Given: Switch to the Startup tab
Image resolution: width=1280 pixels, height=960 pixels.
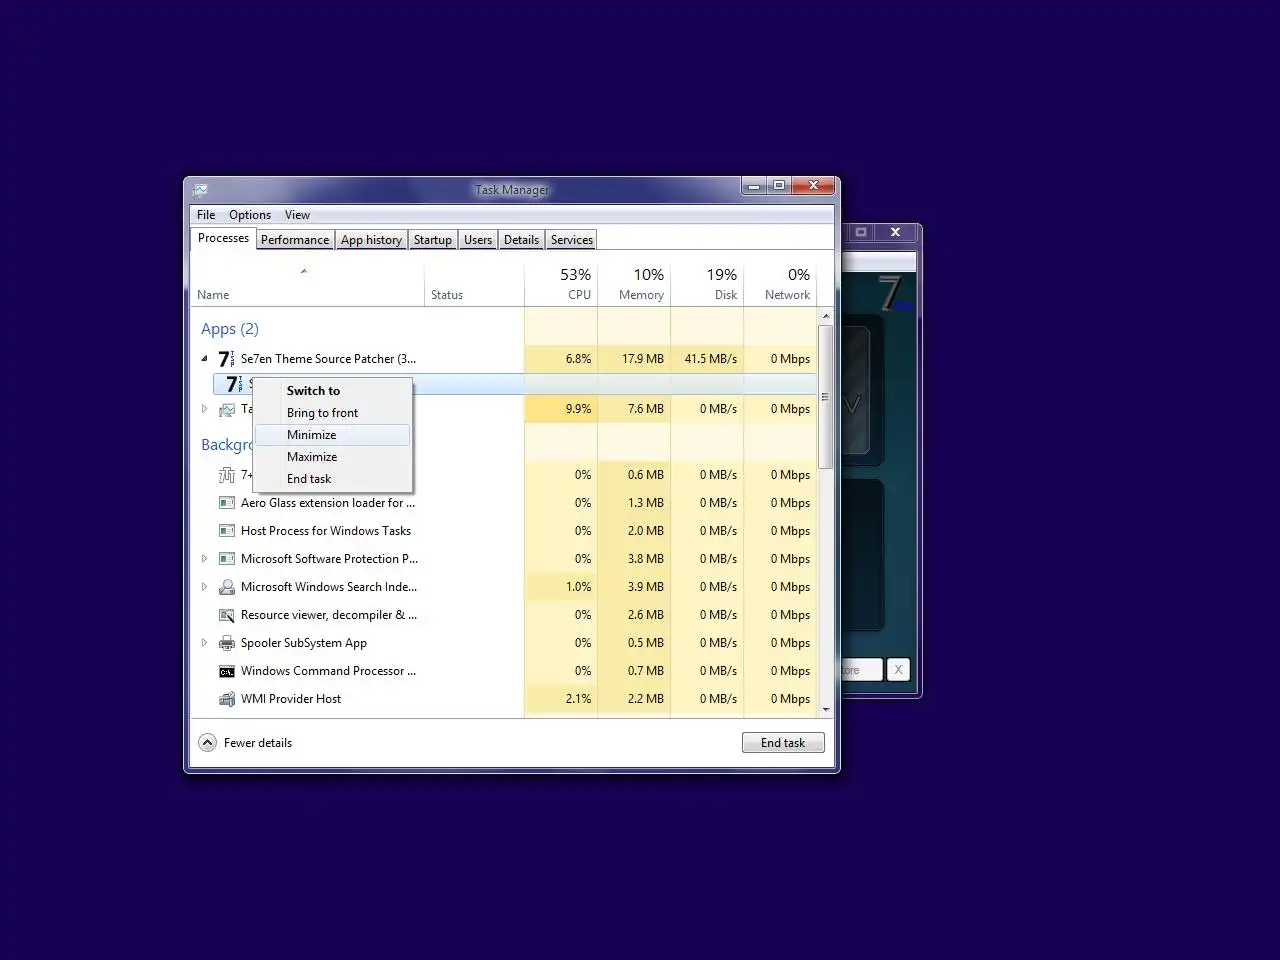Looking at the screenshot, I should tap(433, 240).
